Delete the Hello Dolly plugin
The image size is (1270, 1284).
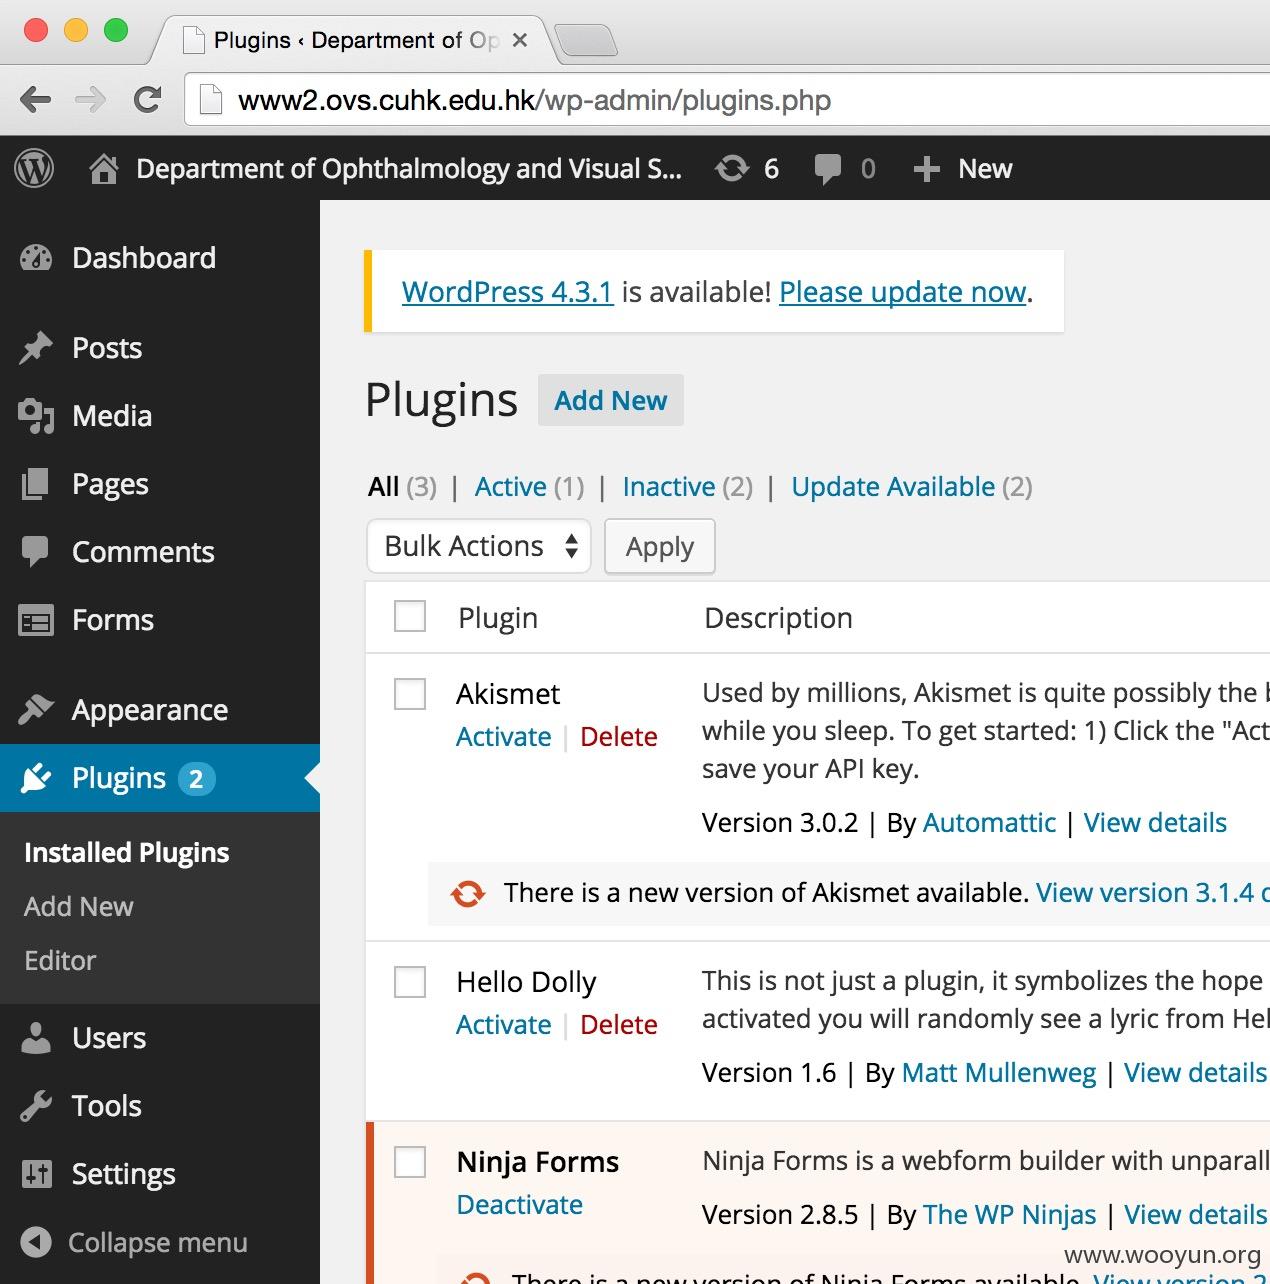click(x=619, y=1025)
